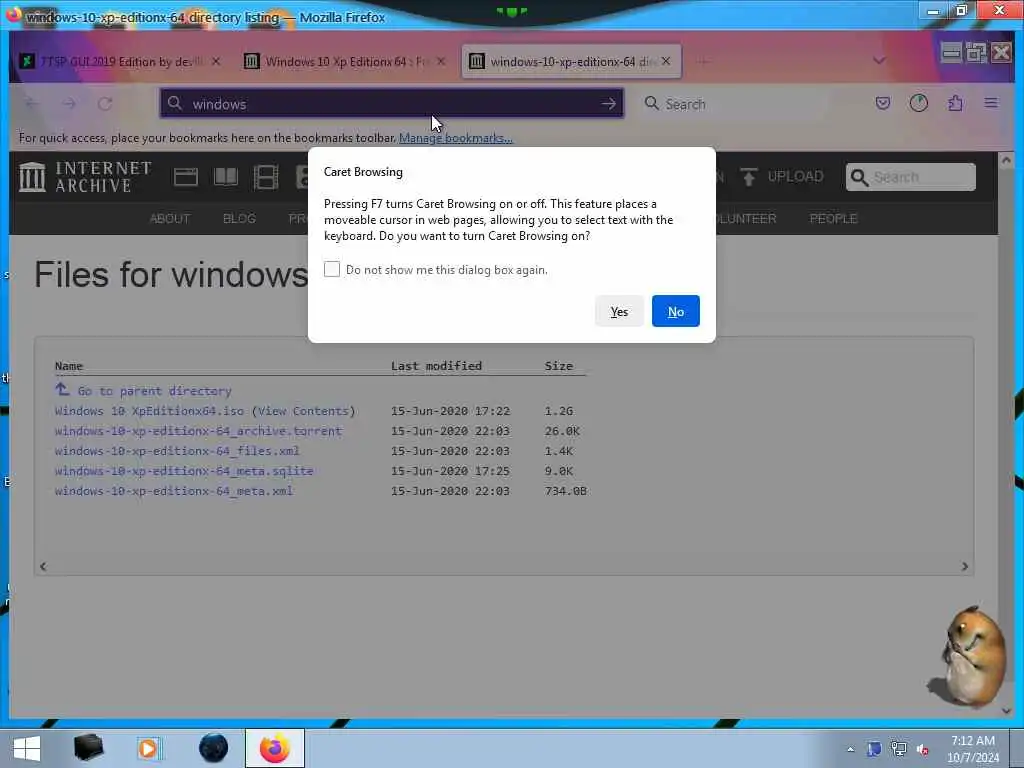
Task: Open the dark globe taskbar icon
Action: click(213, 748)
